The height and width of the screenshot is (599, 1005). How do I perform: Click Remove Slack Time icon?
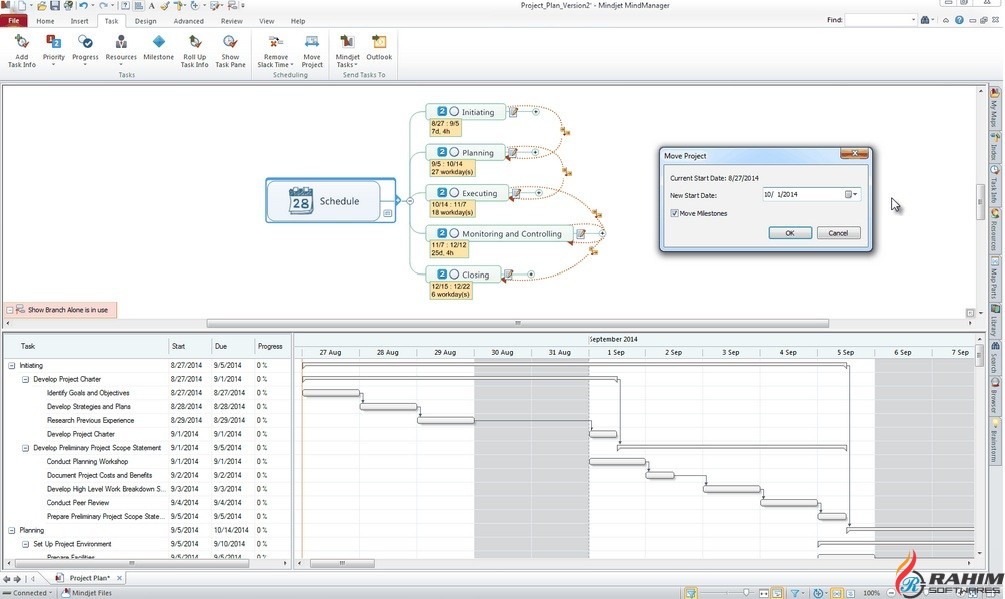click(x=276, y=42)
